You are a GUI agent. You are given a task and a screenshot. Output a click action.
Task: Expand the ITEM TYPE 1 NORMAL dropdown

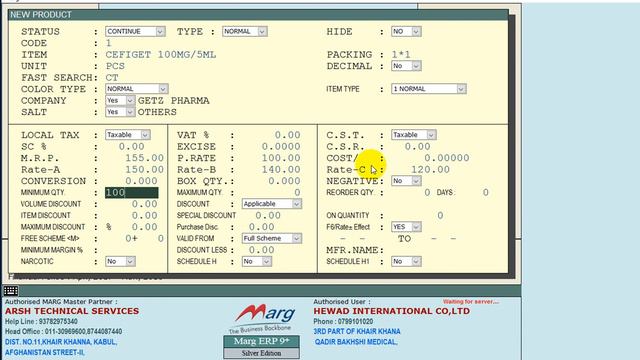click(x=429, y=89)
